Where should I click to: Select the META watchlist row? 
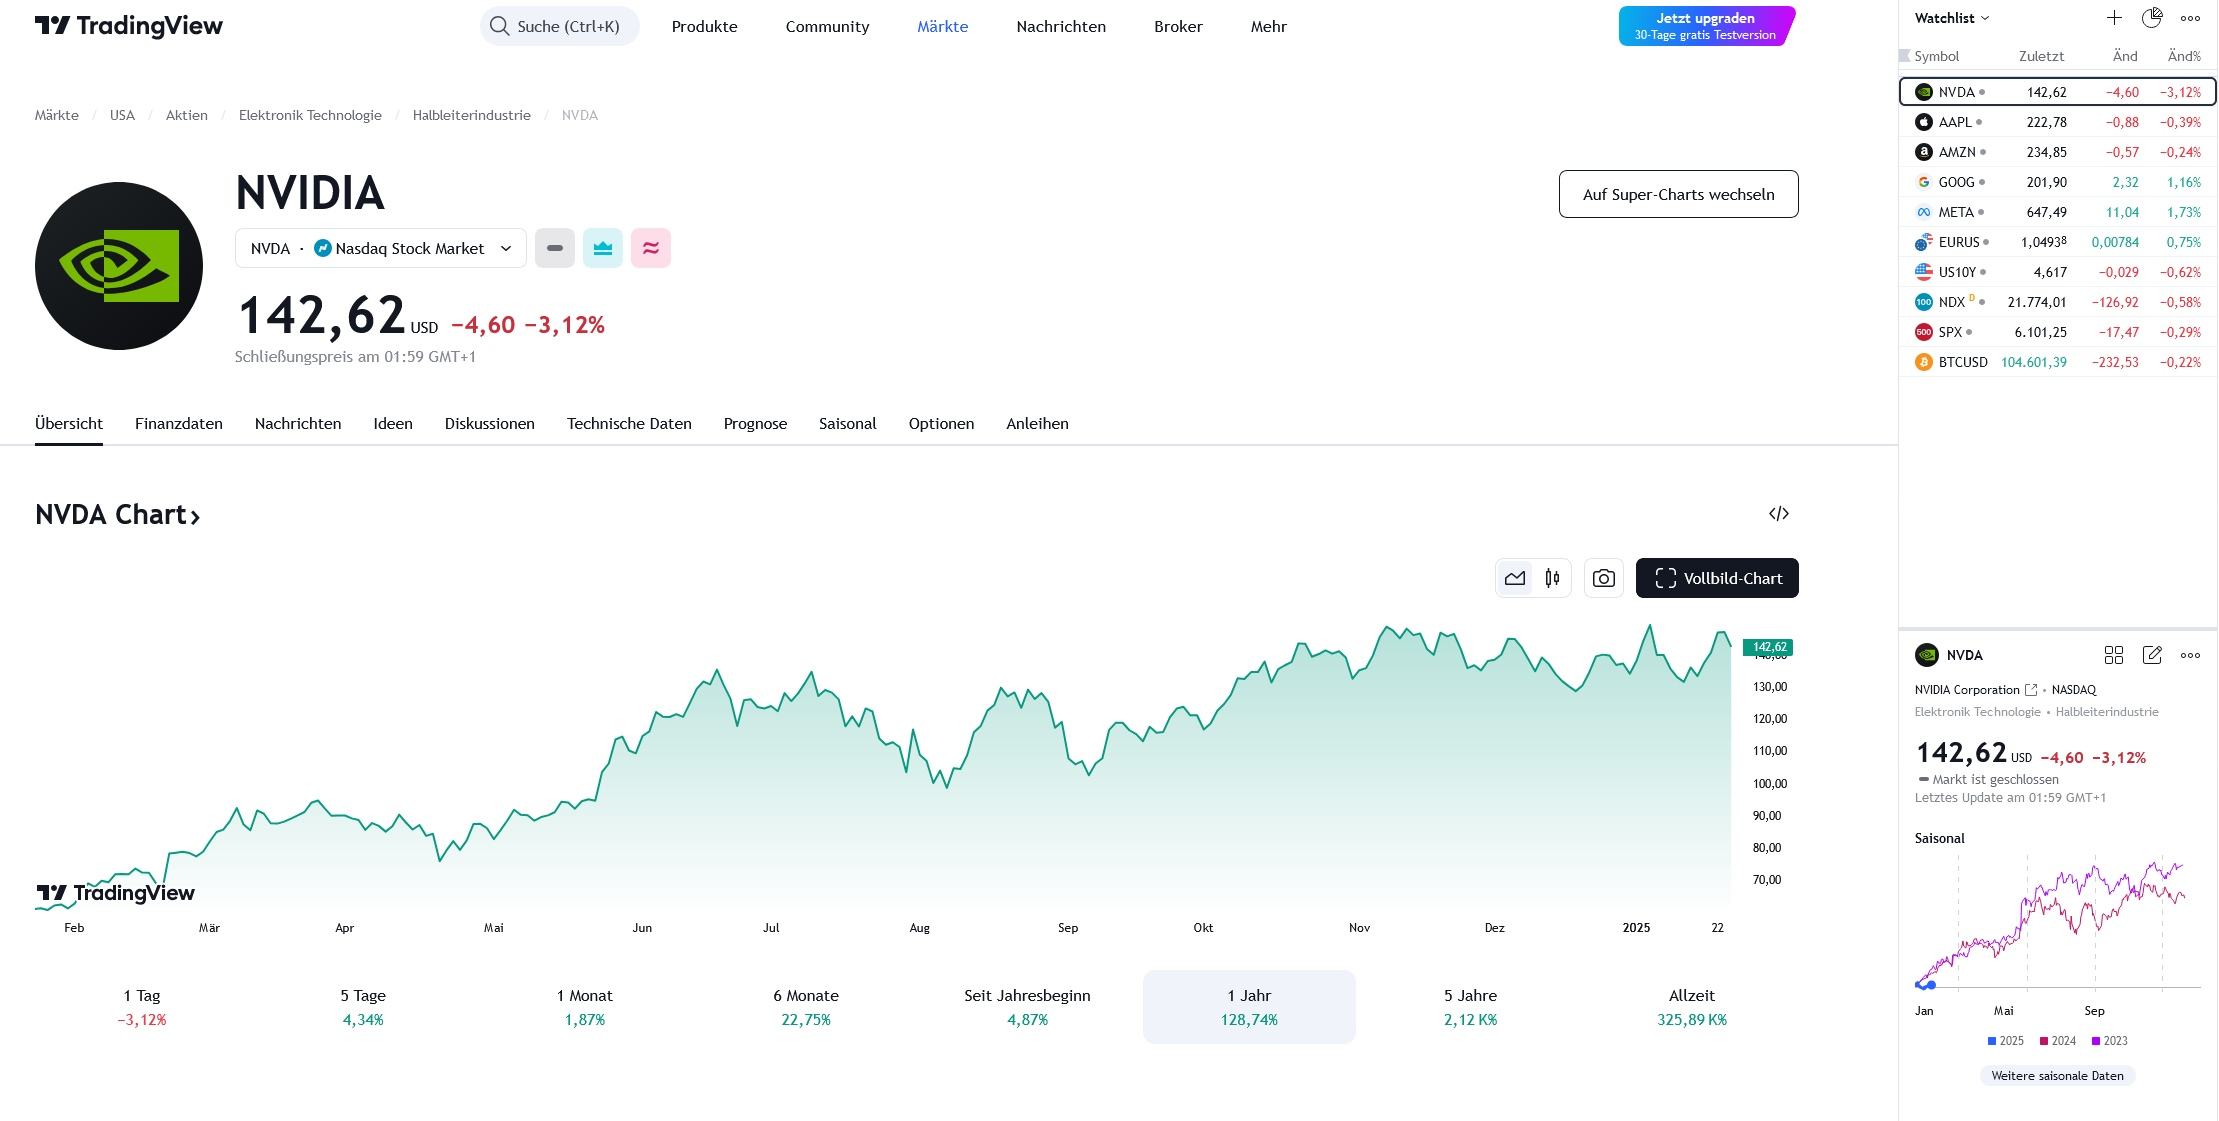(x=2057, y=212)
